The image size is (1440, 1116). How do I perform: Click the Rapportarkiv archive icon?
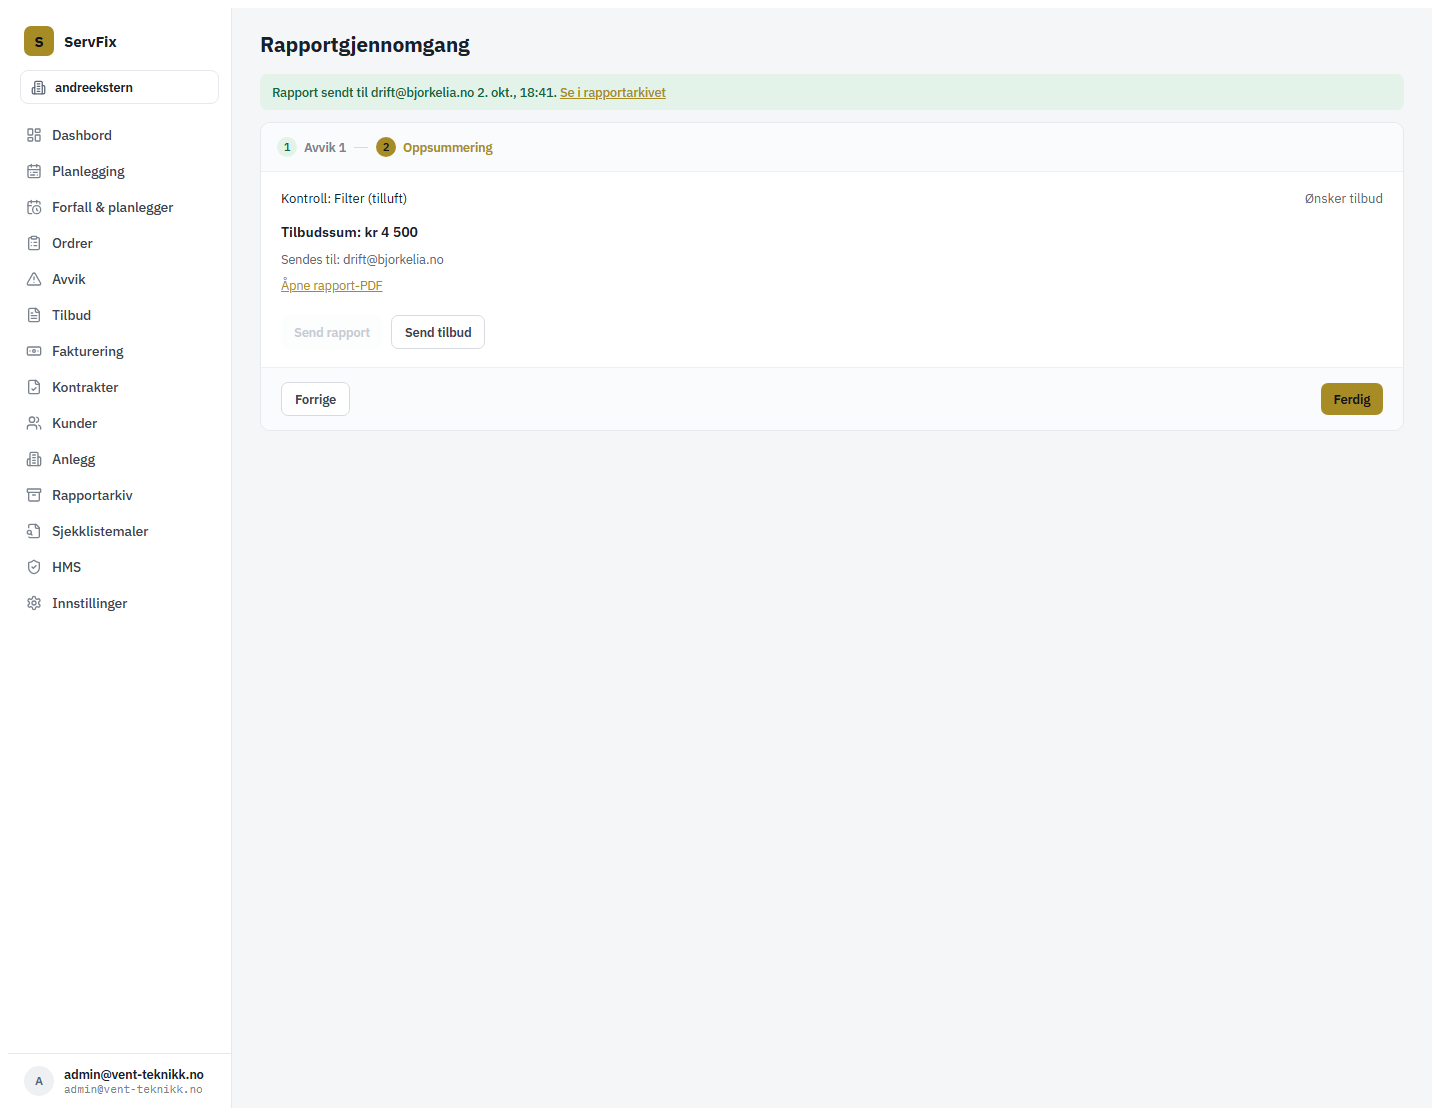click(34, 495)
